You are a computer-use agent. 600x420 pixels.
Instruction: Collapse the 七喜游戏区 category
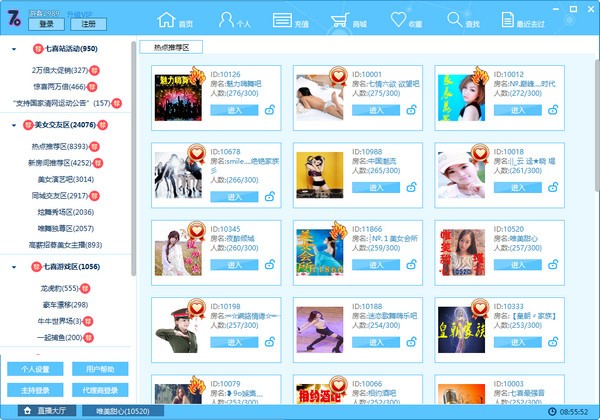coord(13,267)
